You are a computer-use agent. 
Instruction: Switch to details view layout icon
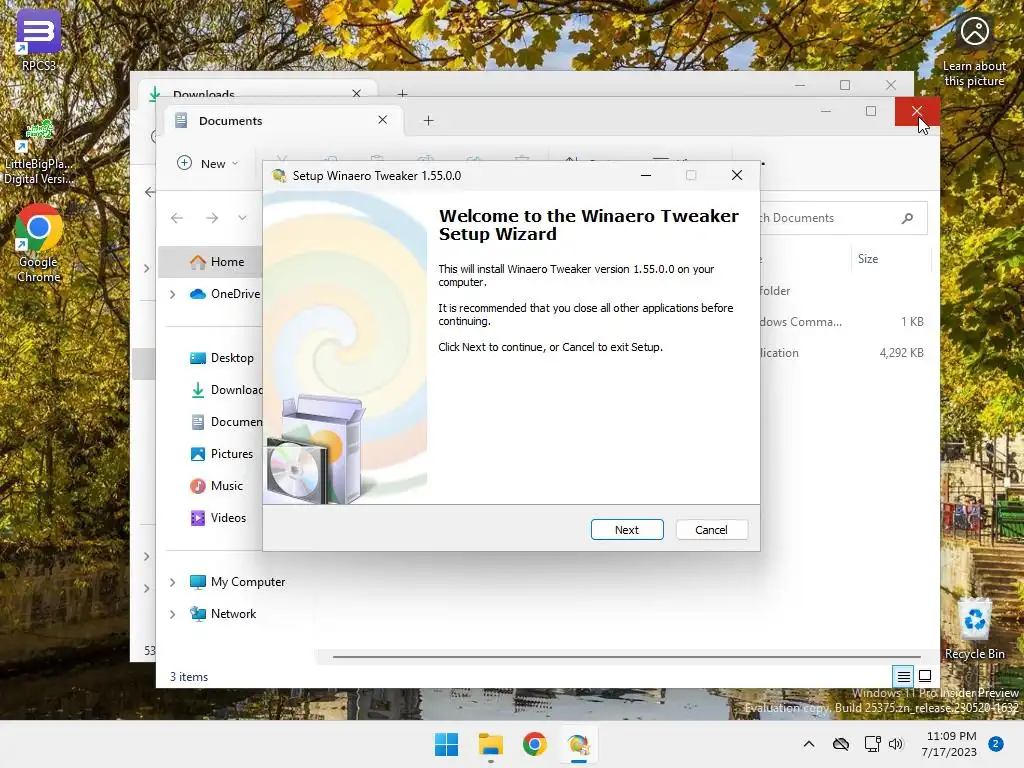click(x=903, y=676)
